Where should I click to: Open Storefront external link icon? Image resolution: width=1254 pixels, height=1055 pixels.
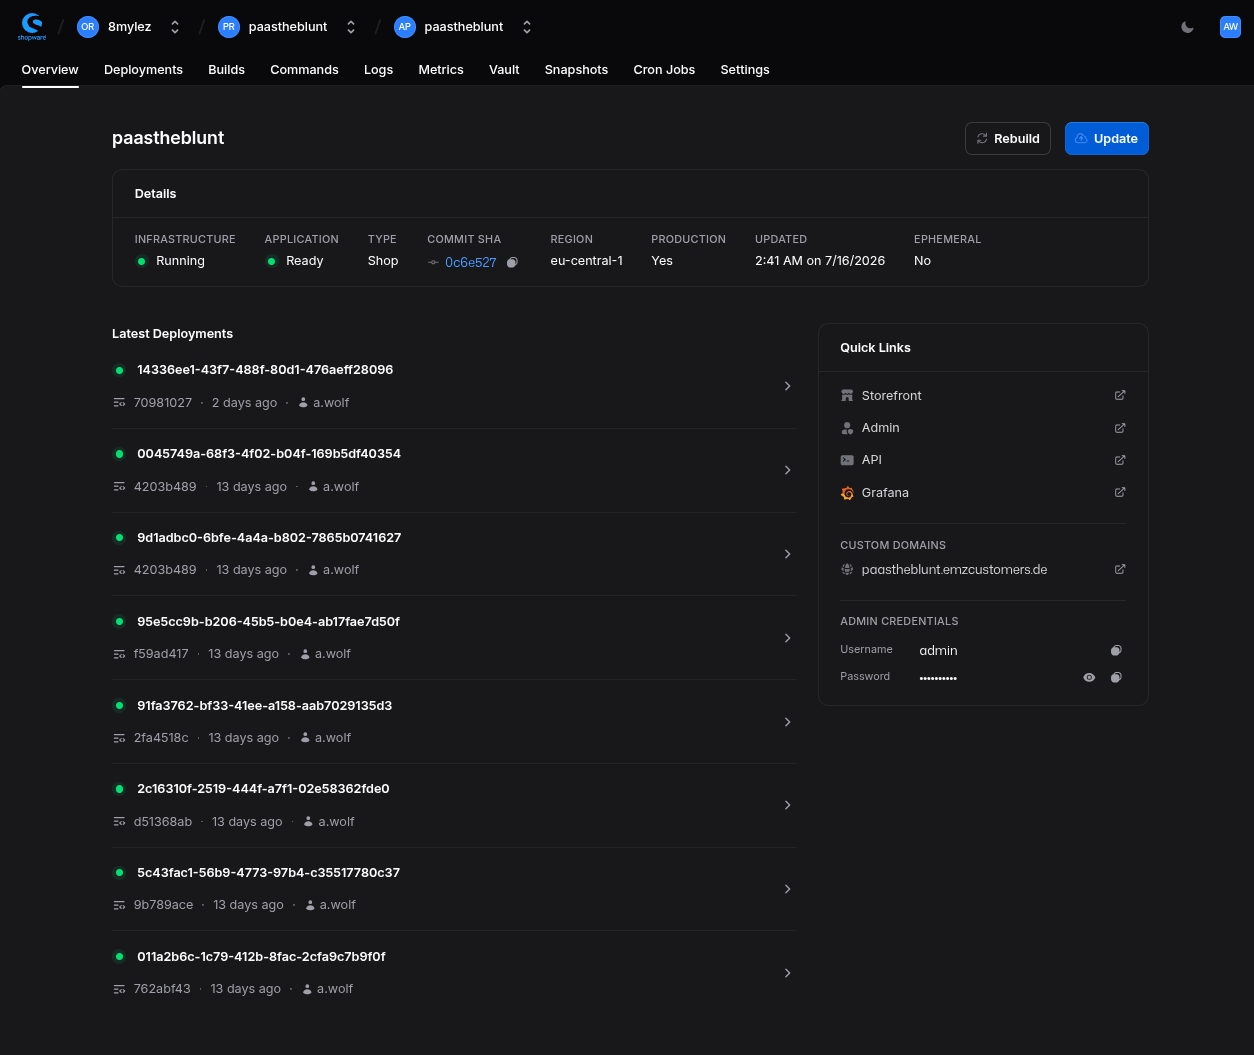point(1120,395)
